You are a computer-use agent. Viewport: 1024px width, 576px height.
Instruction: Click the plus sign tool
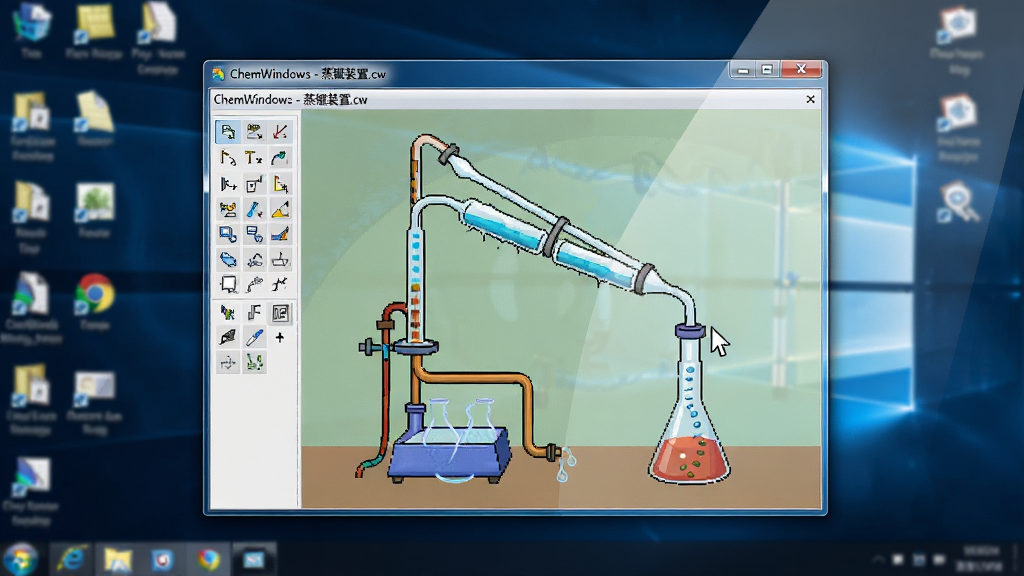tap(280, 338)
